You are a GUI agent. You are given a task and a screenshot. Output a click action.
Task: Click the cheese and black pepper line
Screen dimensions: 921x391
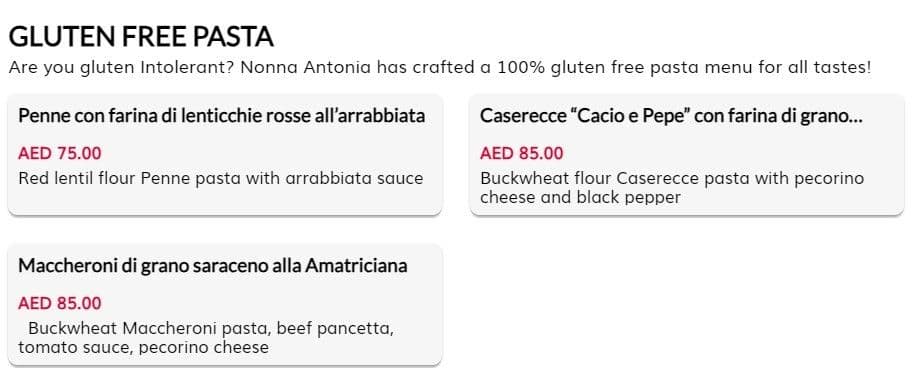pos(580,197)
